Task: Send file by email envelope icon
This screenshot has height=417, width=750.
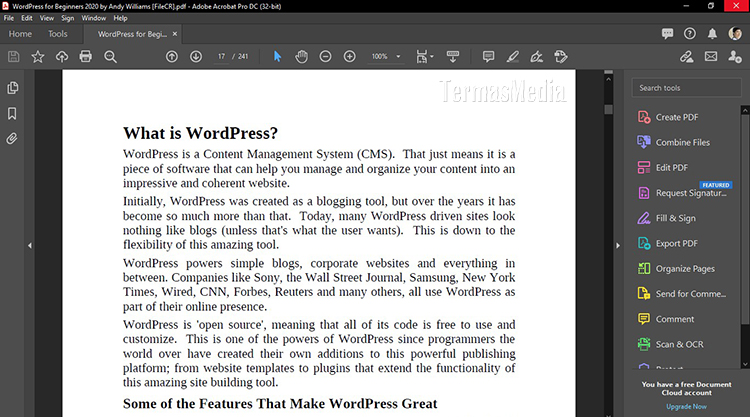Action: (711, 57)
